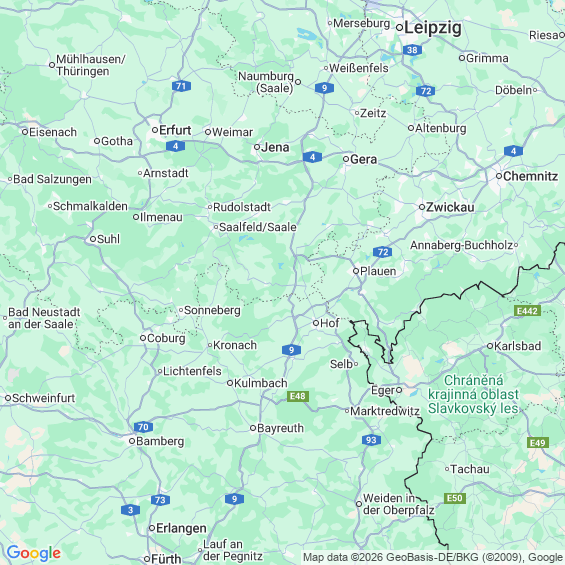Click the Bayreuth city label
The image size is (565, 565).
280,428
